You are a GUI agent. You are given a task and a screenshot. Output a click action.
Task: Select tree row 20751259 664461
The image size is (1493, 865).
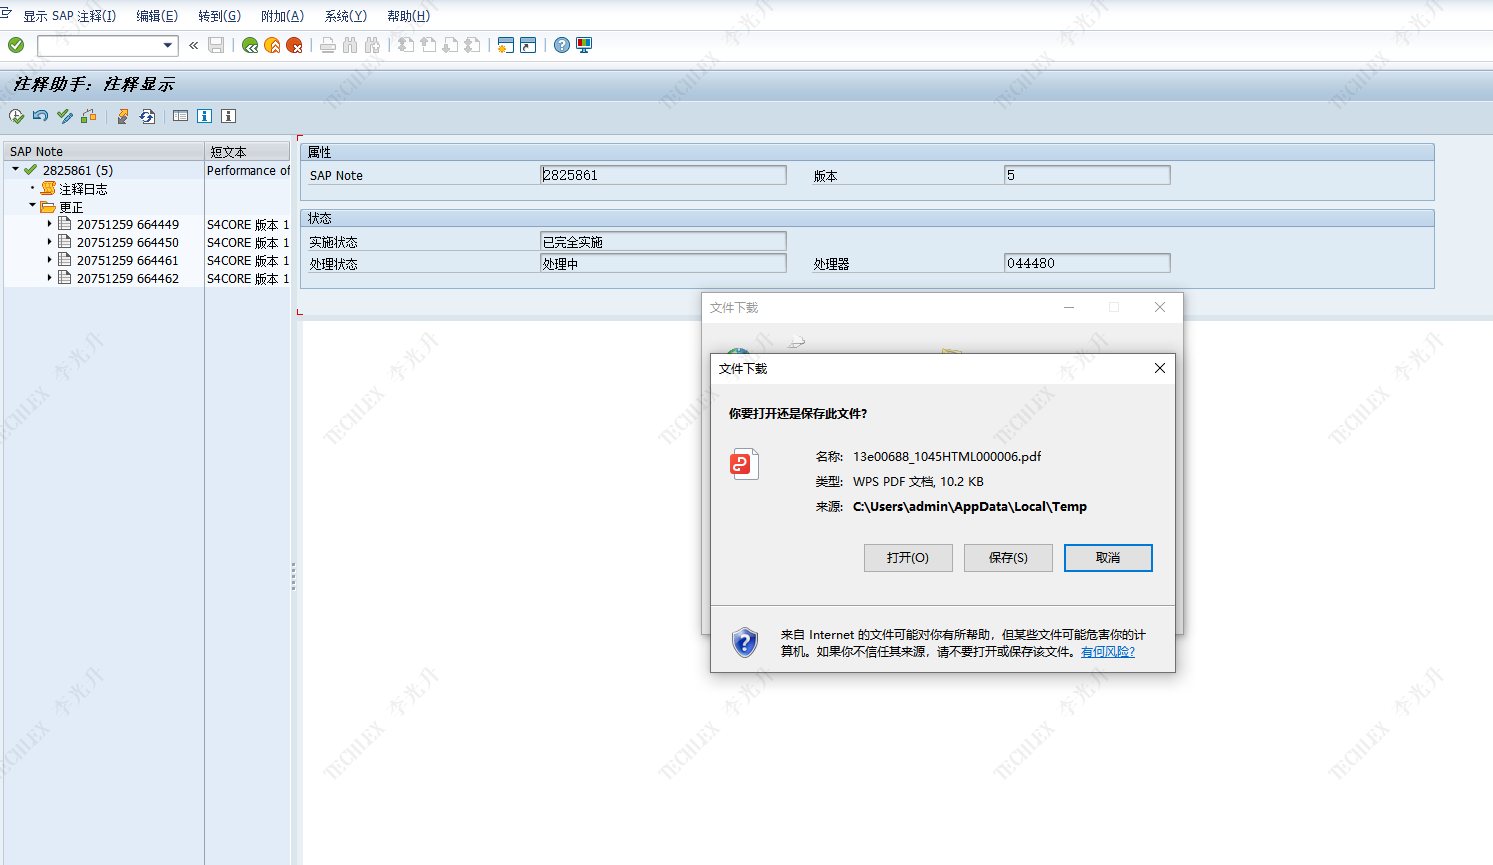(x=128, y=261)
